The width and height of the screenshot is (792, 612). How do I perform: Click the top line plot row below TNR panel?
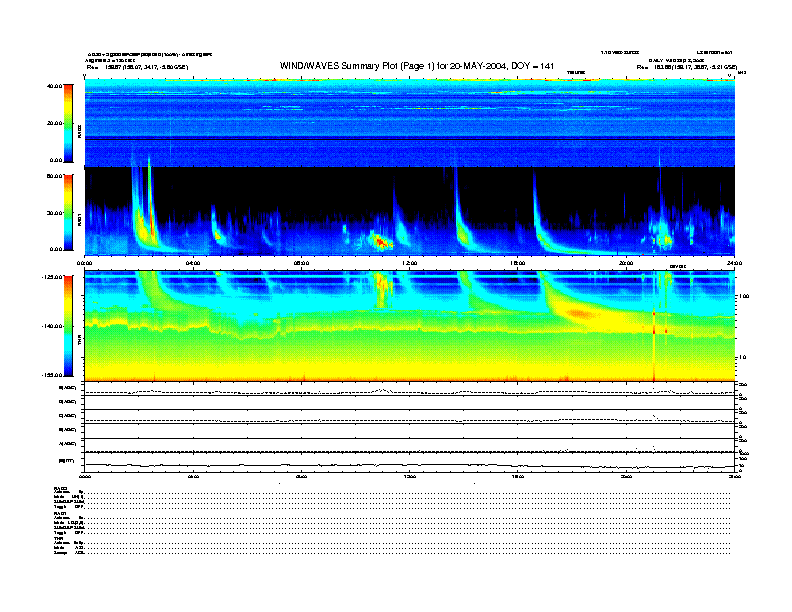point(410,389)
